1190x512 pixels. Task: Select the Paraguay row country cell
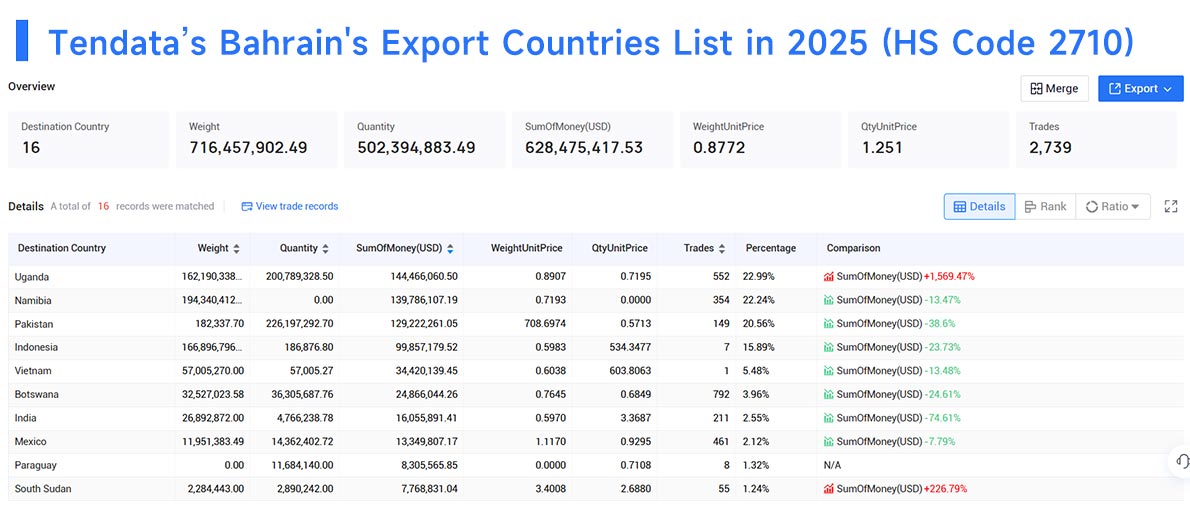[92, 465]
